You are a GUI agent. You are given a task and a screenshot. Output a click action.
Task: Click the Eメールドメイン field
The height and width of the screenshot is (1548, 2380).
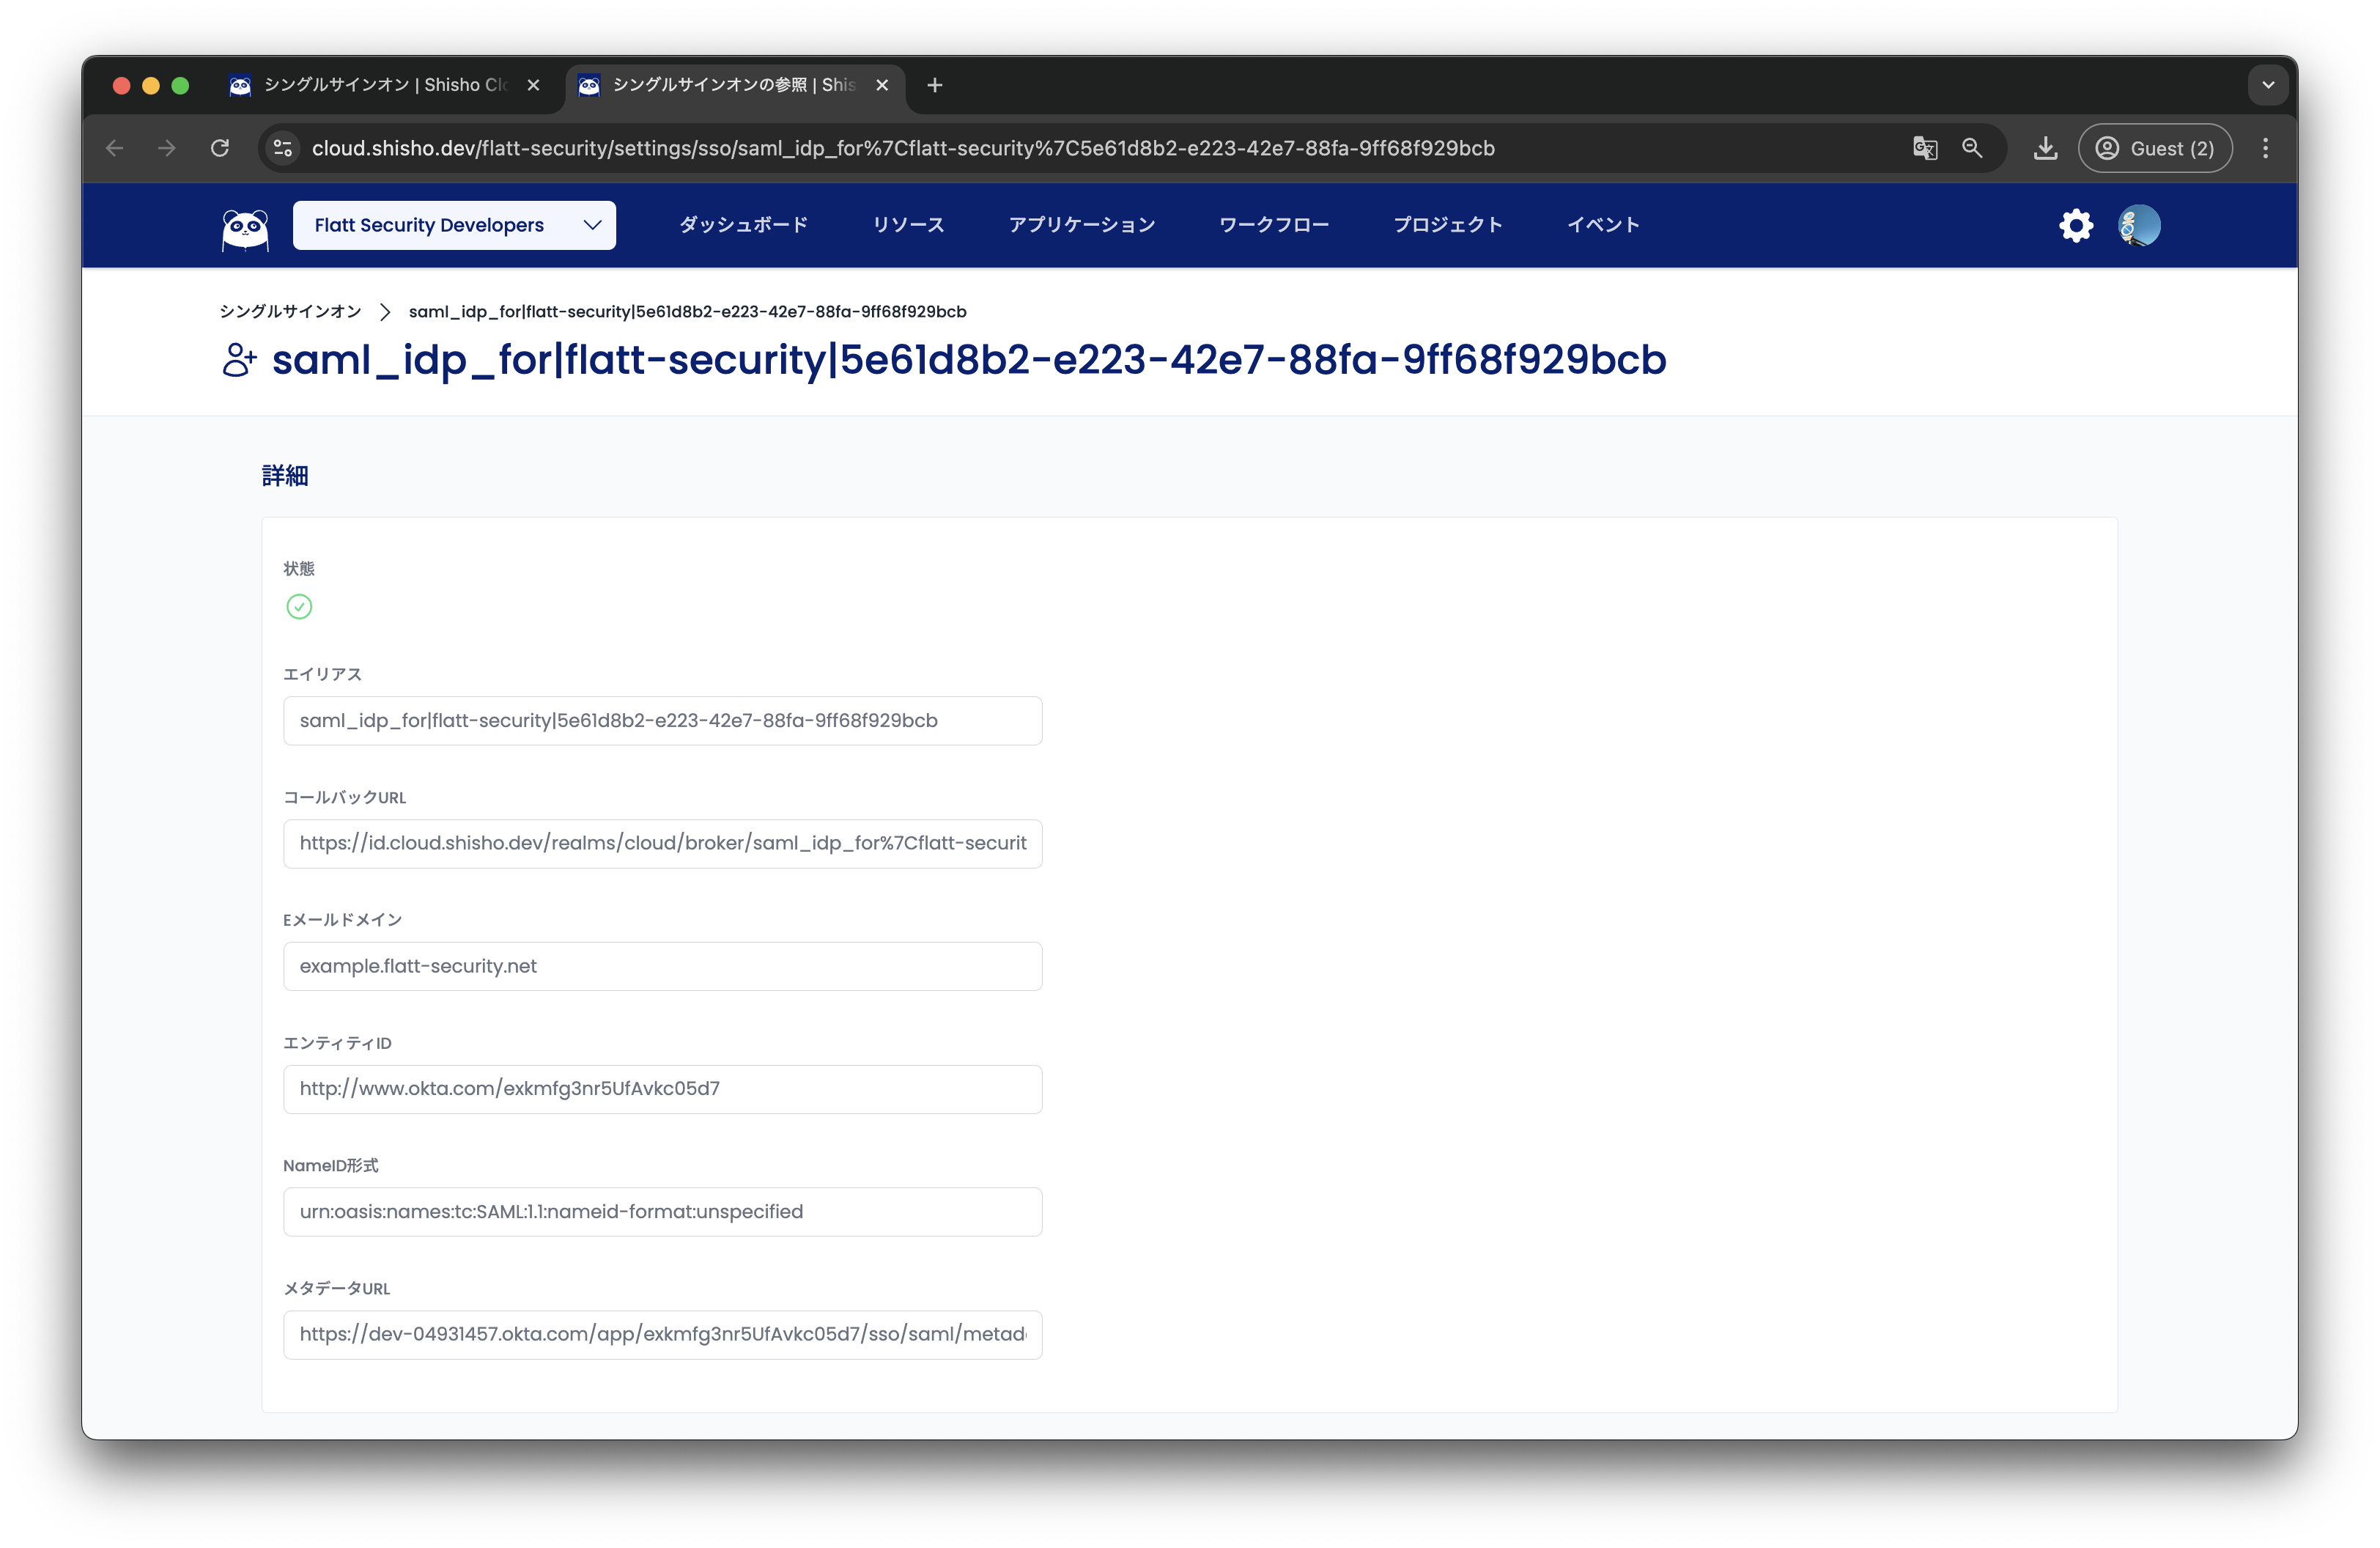tap(662, 966)
